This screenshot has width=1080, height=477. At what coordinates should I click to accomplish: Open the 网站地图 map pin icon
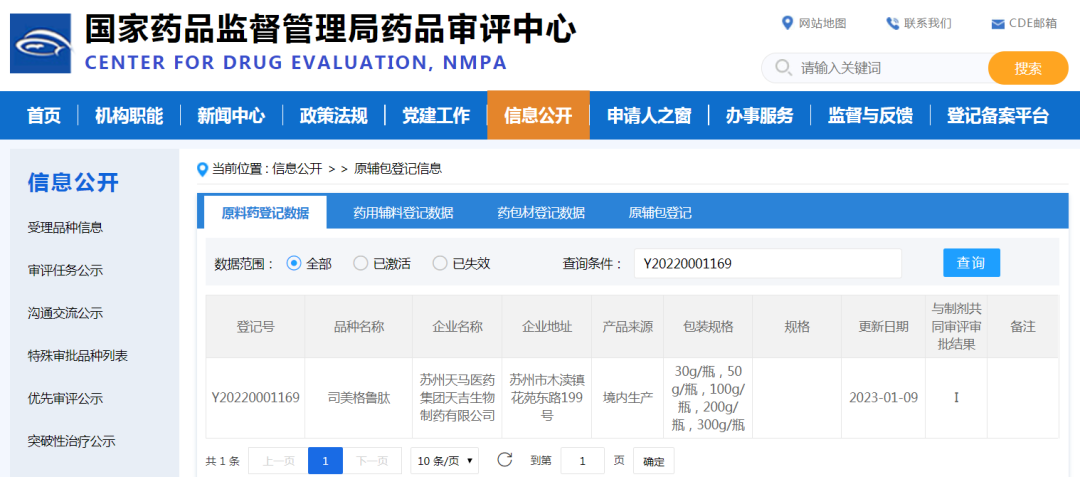(x=787, y=23)
